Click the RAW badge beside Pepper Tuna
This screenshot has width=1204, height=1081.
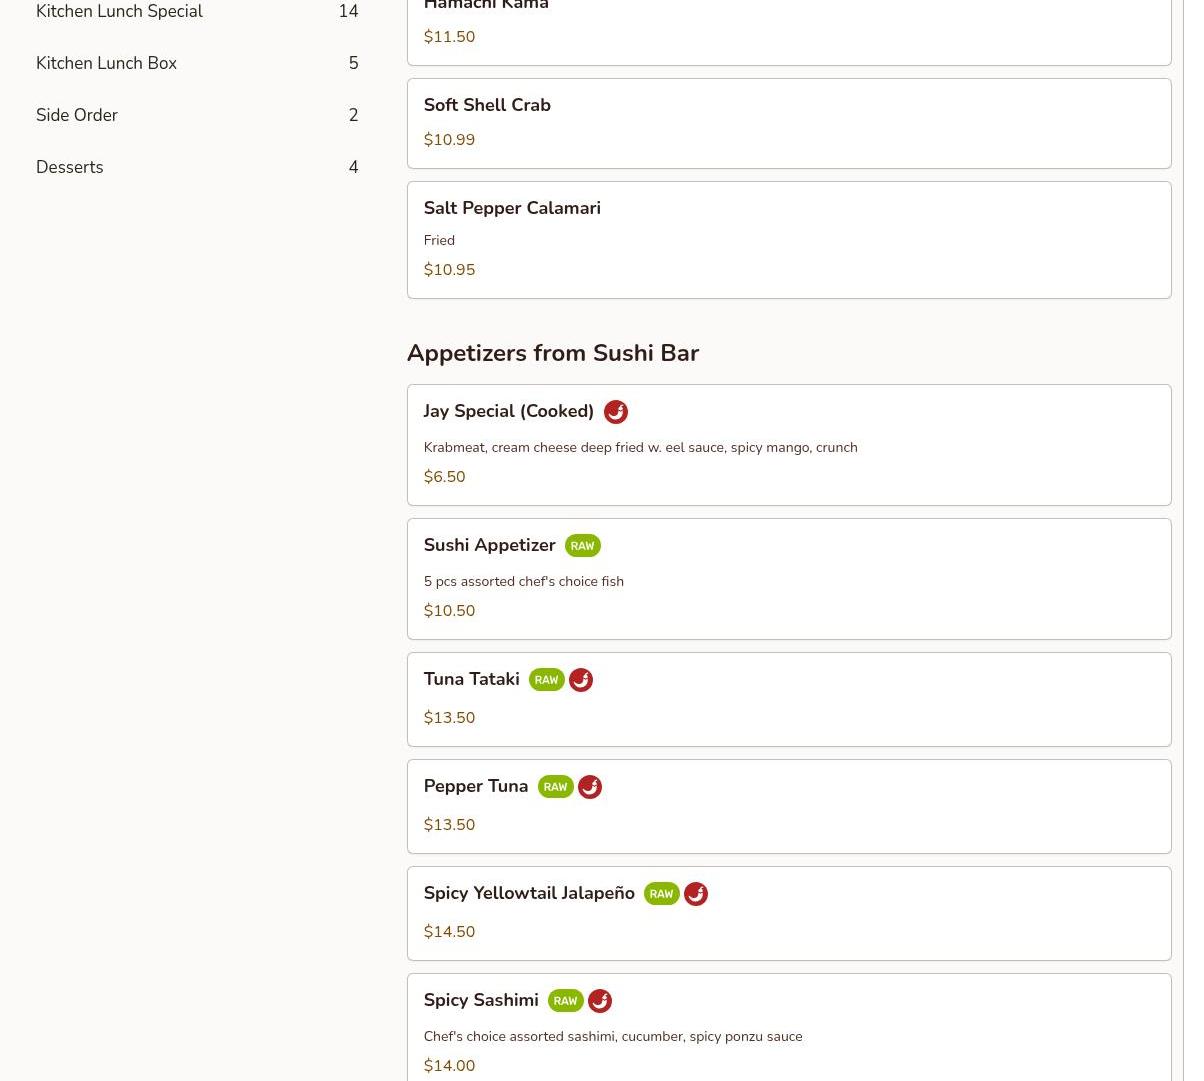pyautogui.click(x=555, y=787)
